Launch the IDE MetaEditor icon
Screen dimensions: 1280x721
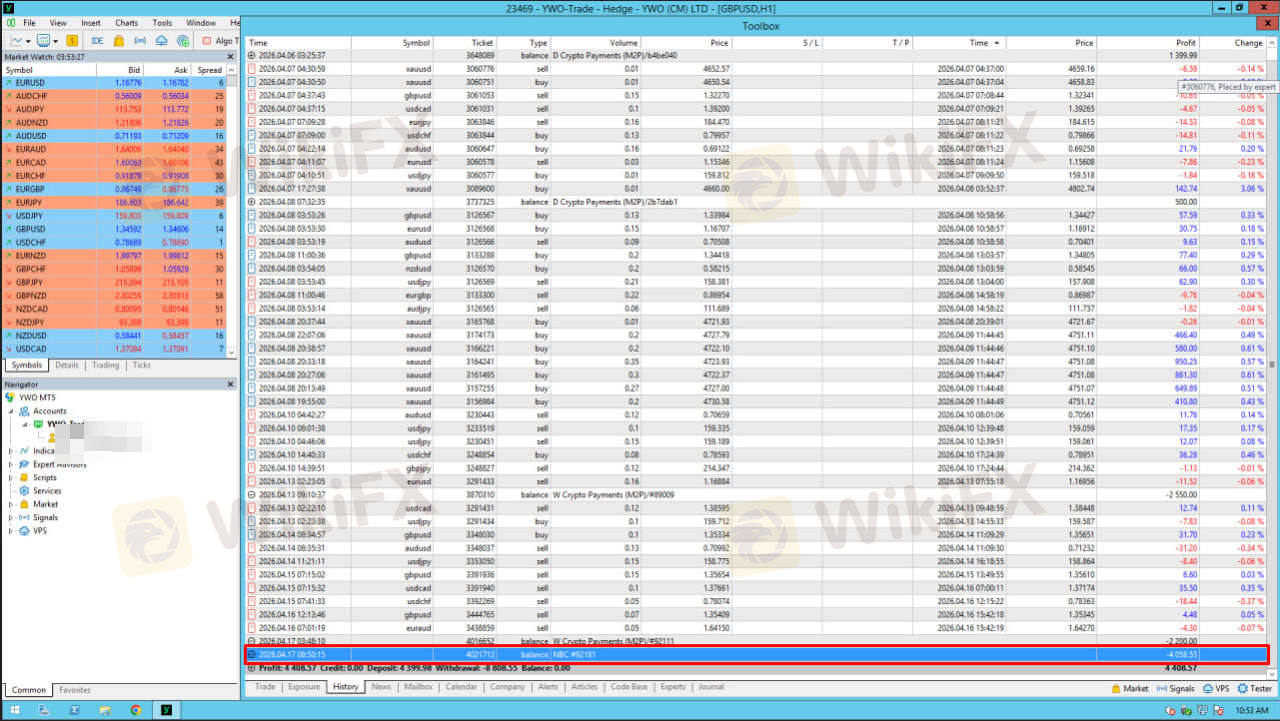[x=97, y=41]
